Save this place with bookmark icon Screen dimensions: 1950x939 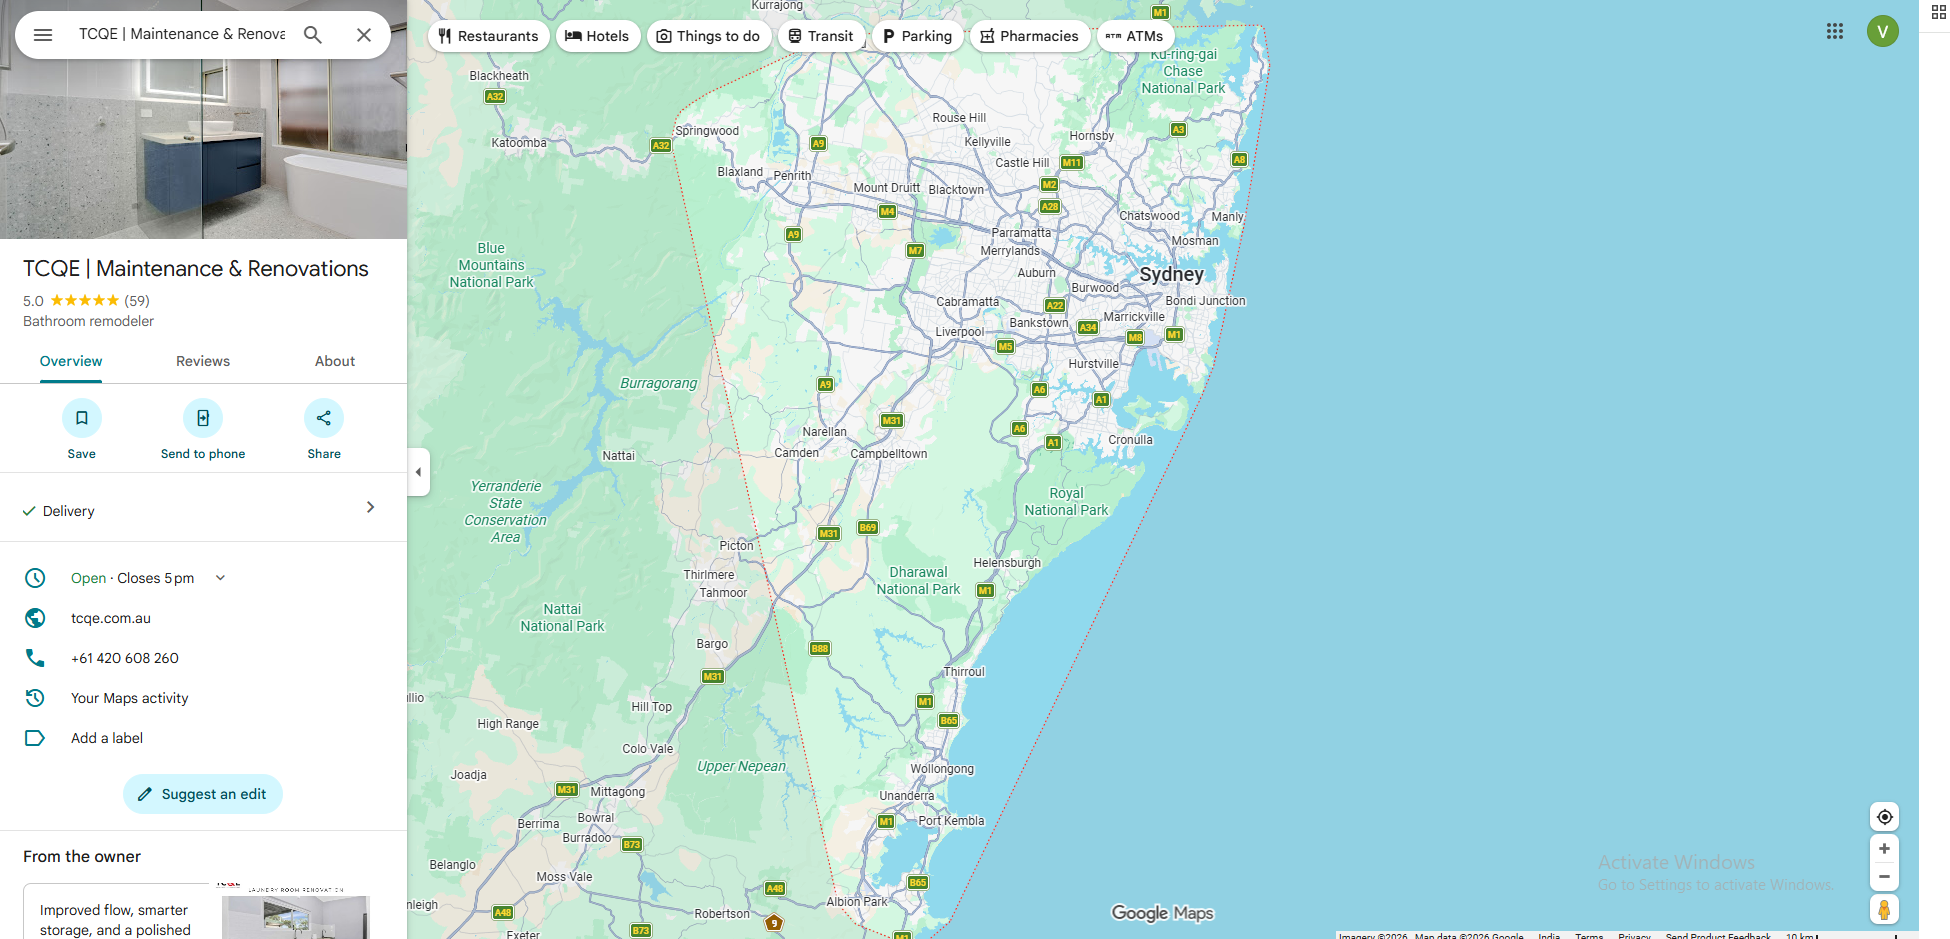point(82,418)
